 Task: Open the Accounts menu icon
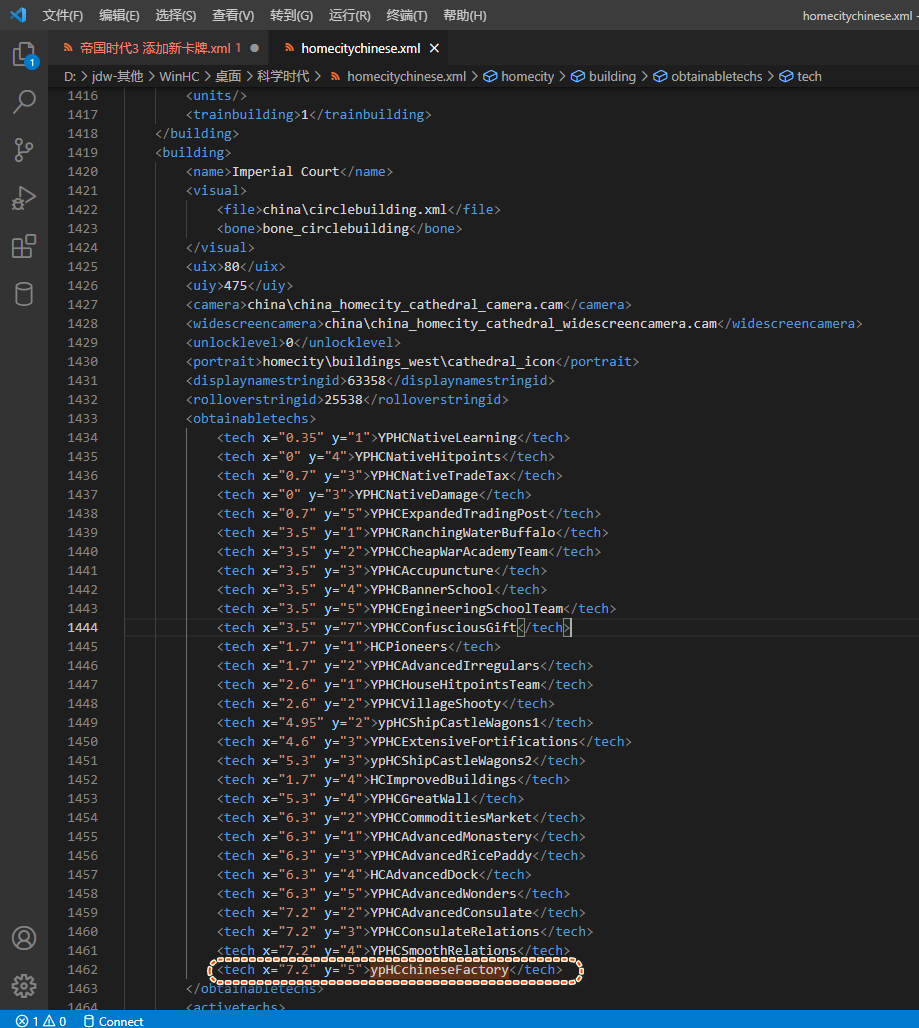(x=24, y=938)
